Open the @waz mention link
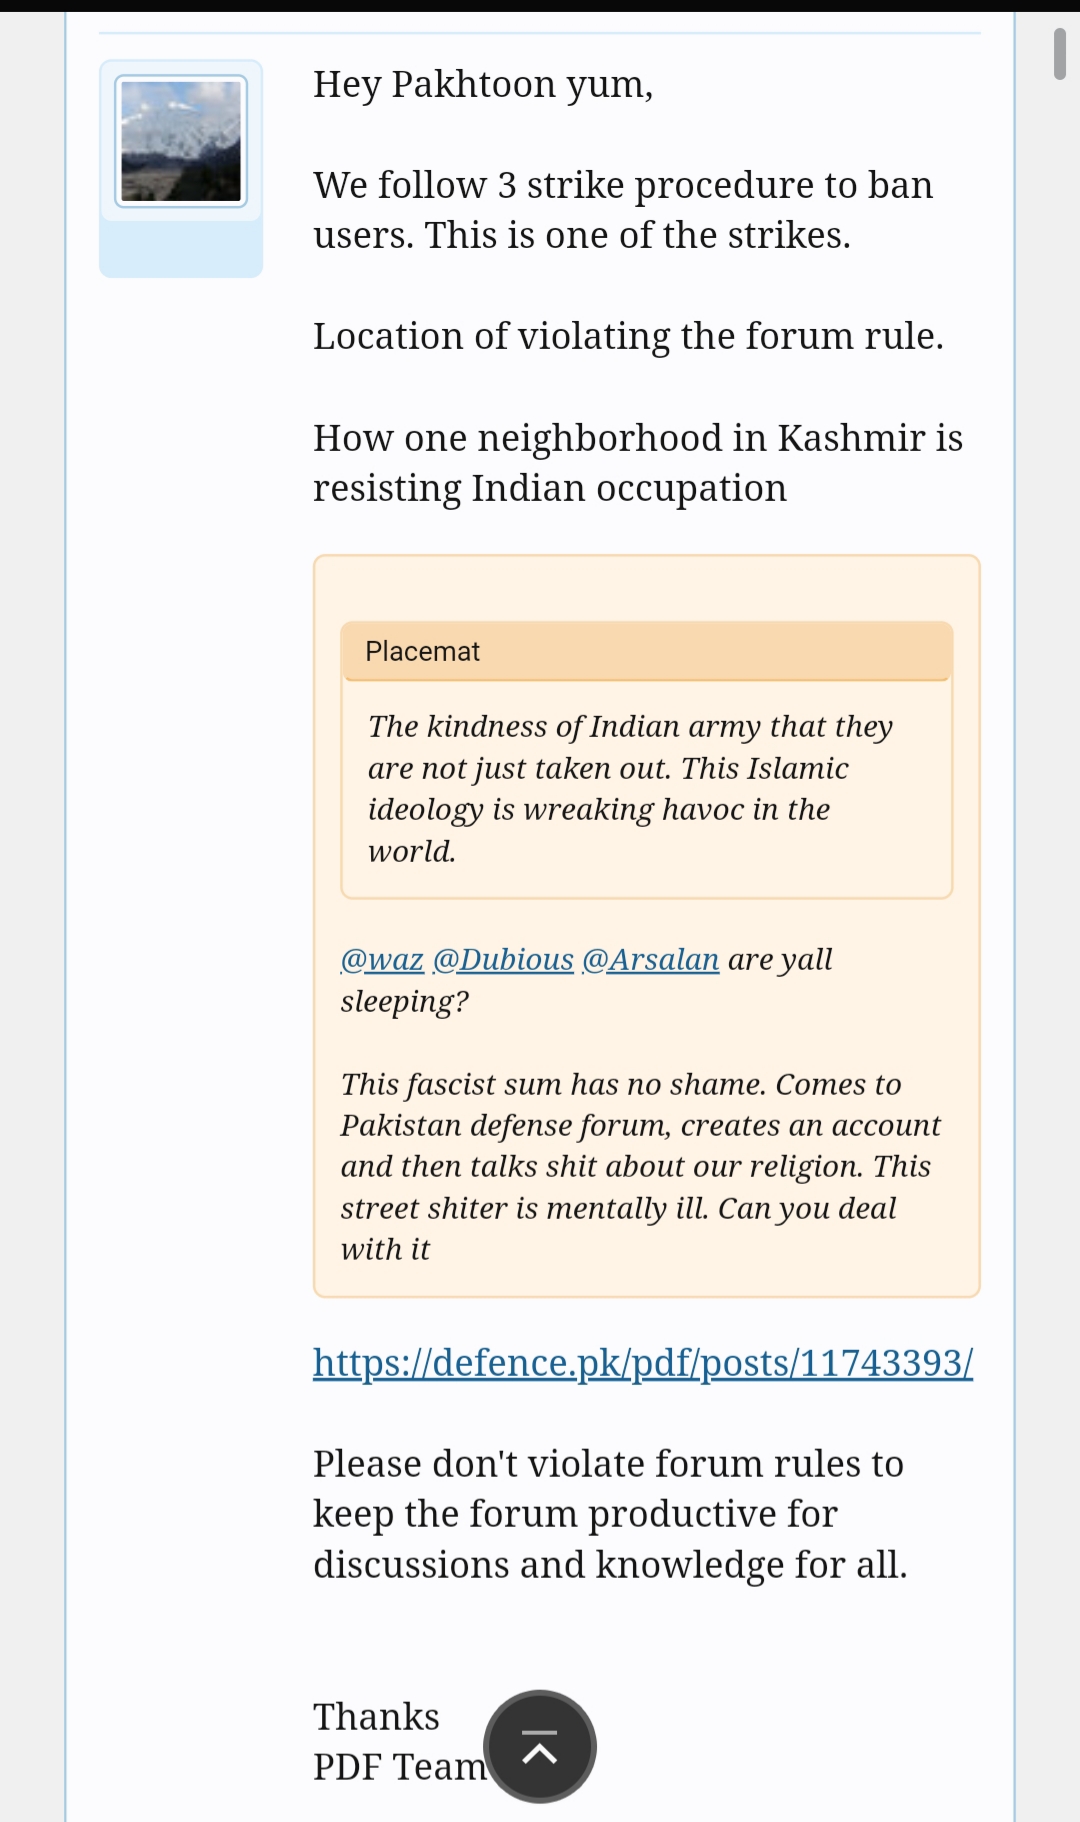Screen dimensions: 1080x1822 pos(382,959)
